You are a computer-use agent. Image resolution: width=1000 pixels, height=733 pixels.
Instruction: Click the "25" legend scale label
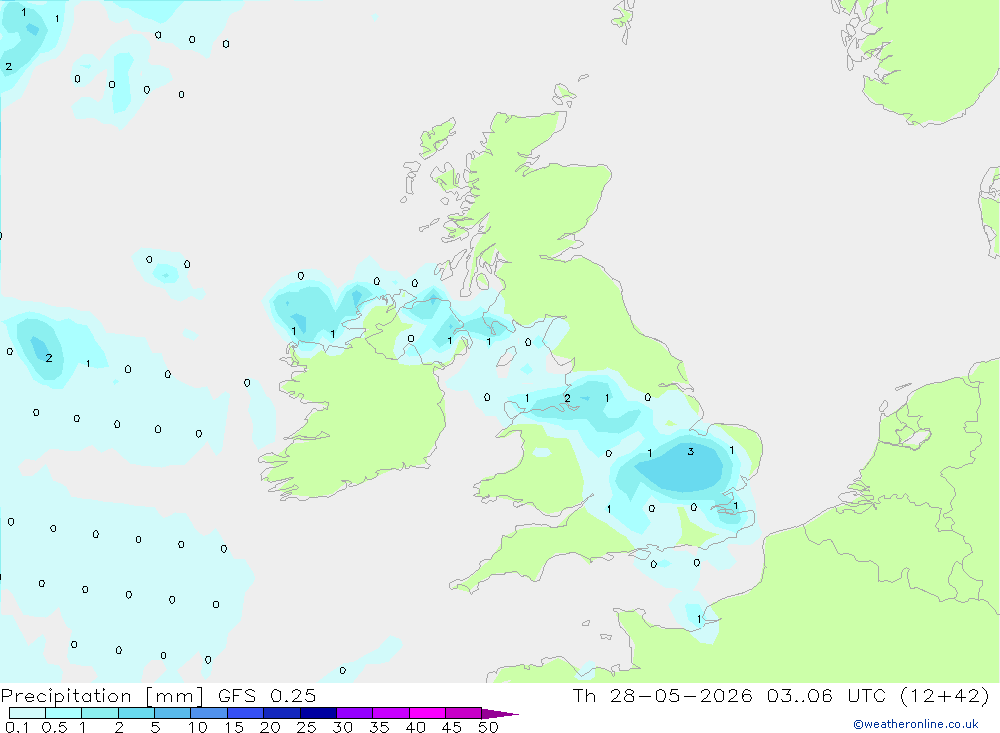tap(307, 727)
